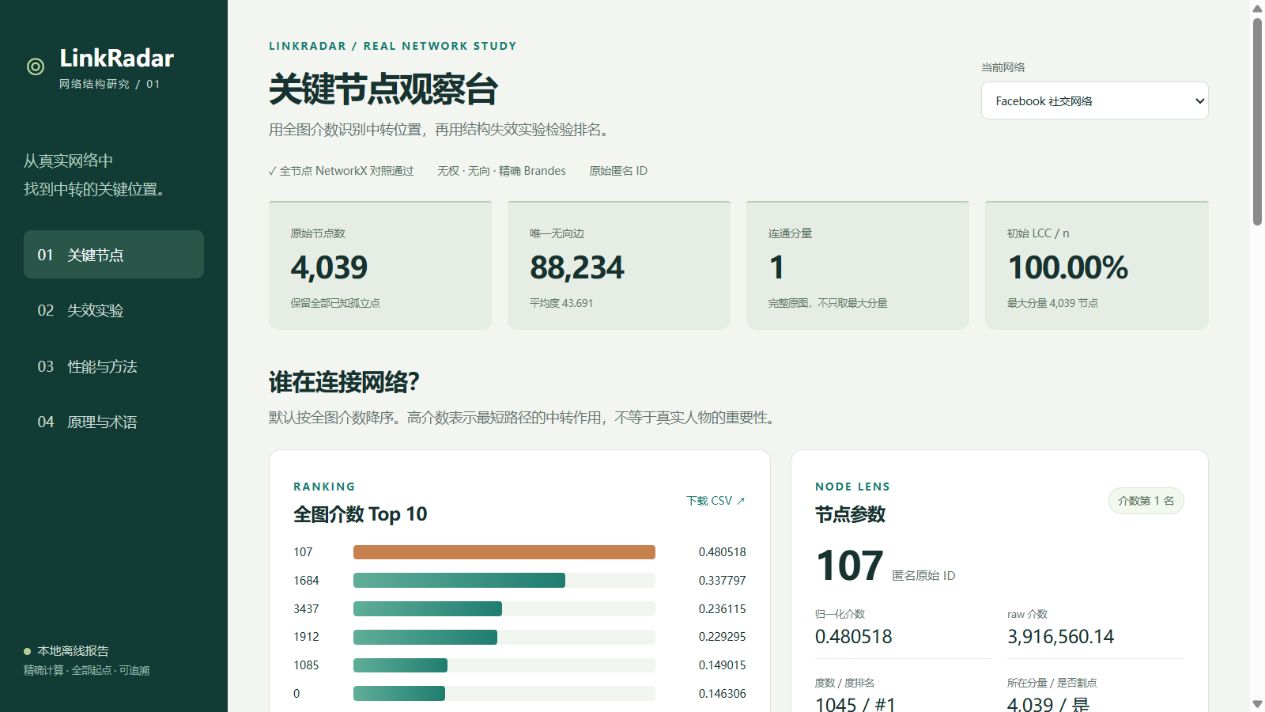Click the raw 介数 3,916,560.14 value

click(1061, 636)
